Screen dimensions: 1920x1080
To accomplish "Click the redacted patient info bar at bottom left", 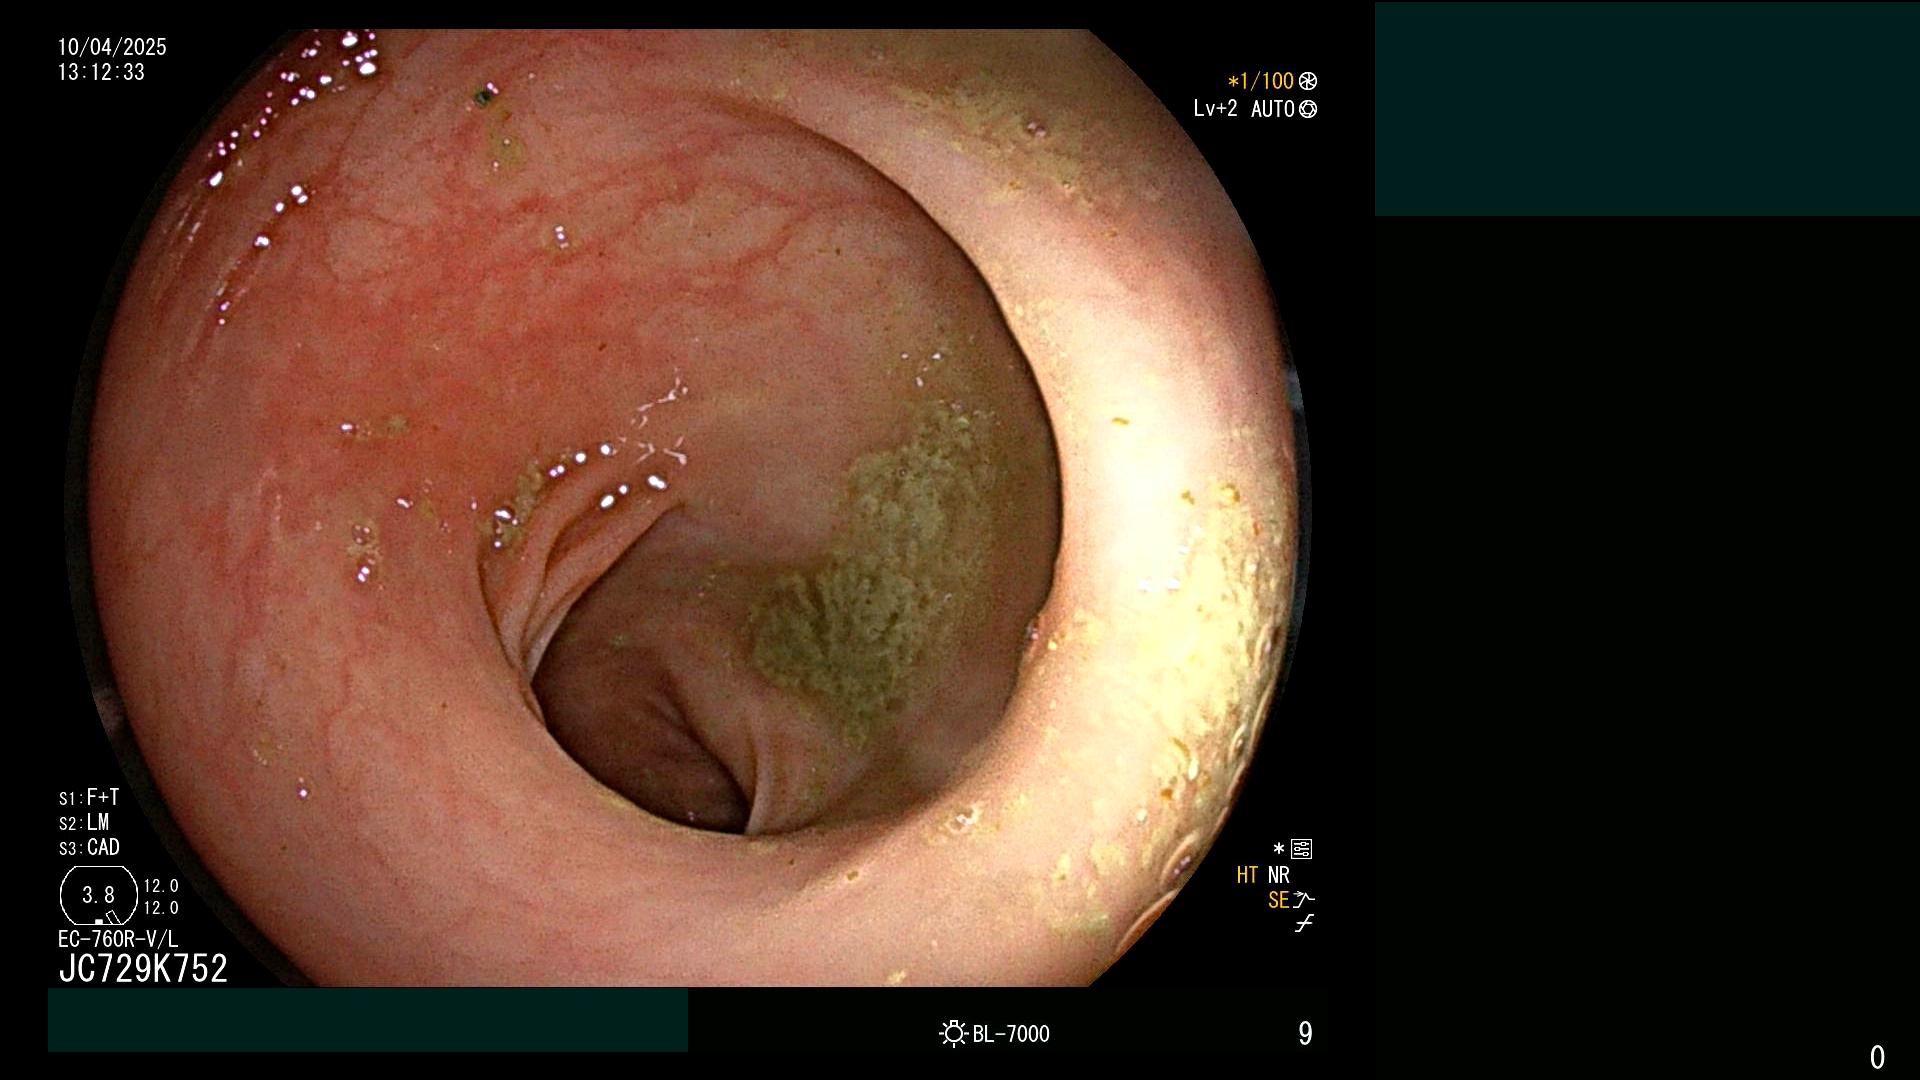I will (x=368, y=1020).
